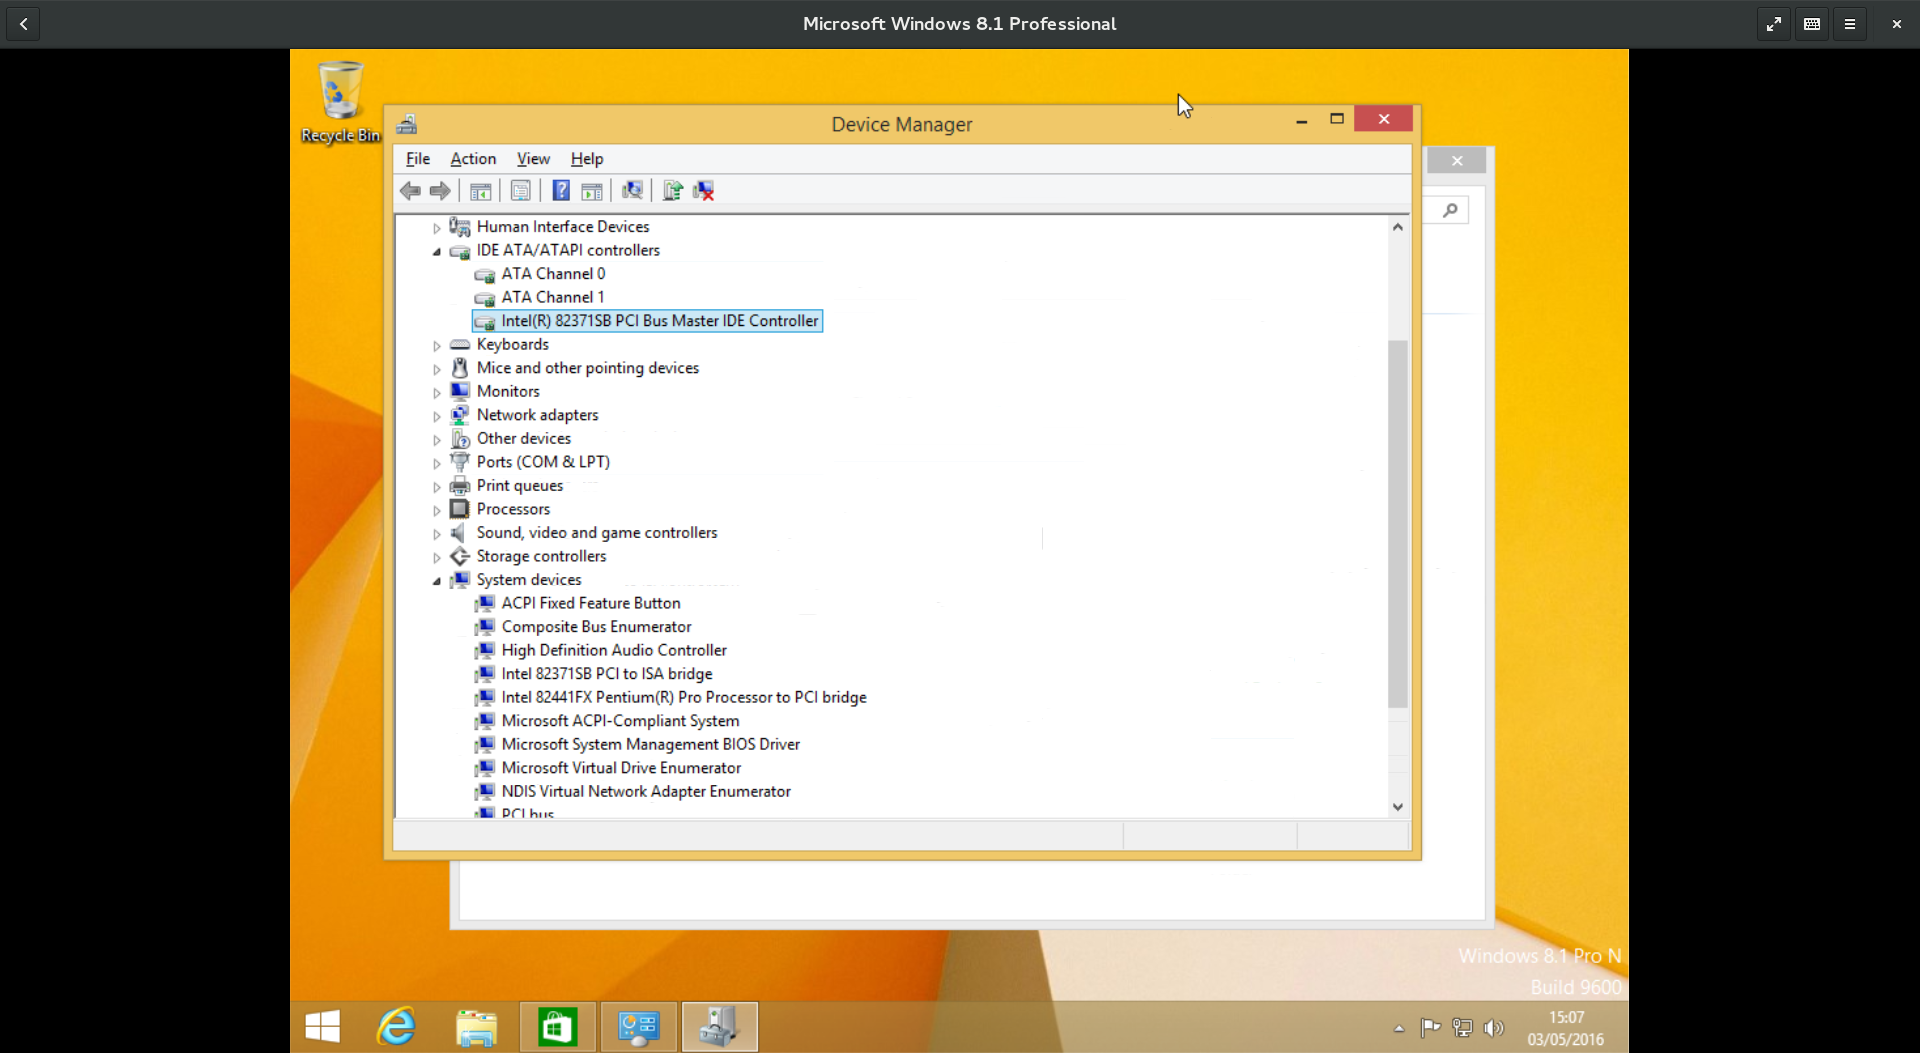Toggle the Show/Hide Action Pane toolbar button

coord(592,191)
